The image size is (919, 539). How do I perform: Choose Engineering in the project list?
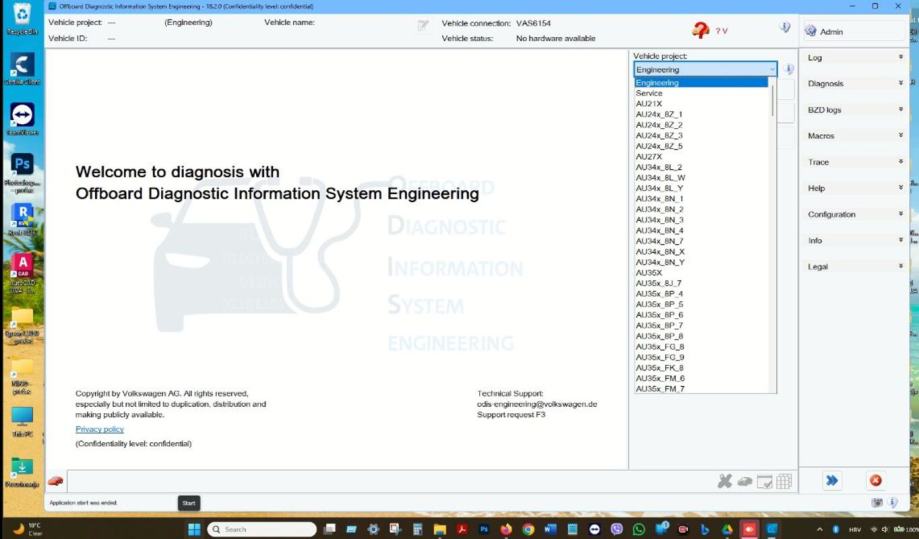(x=701, y=83)
